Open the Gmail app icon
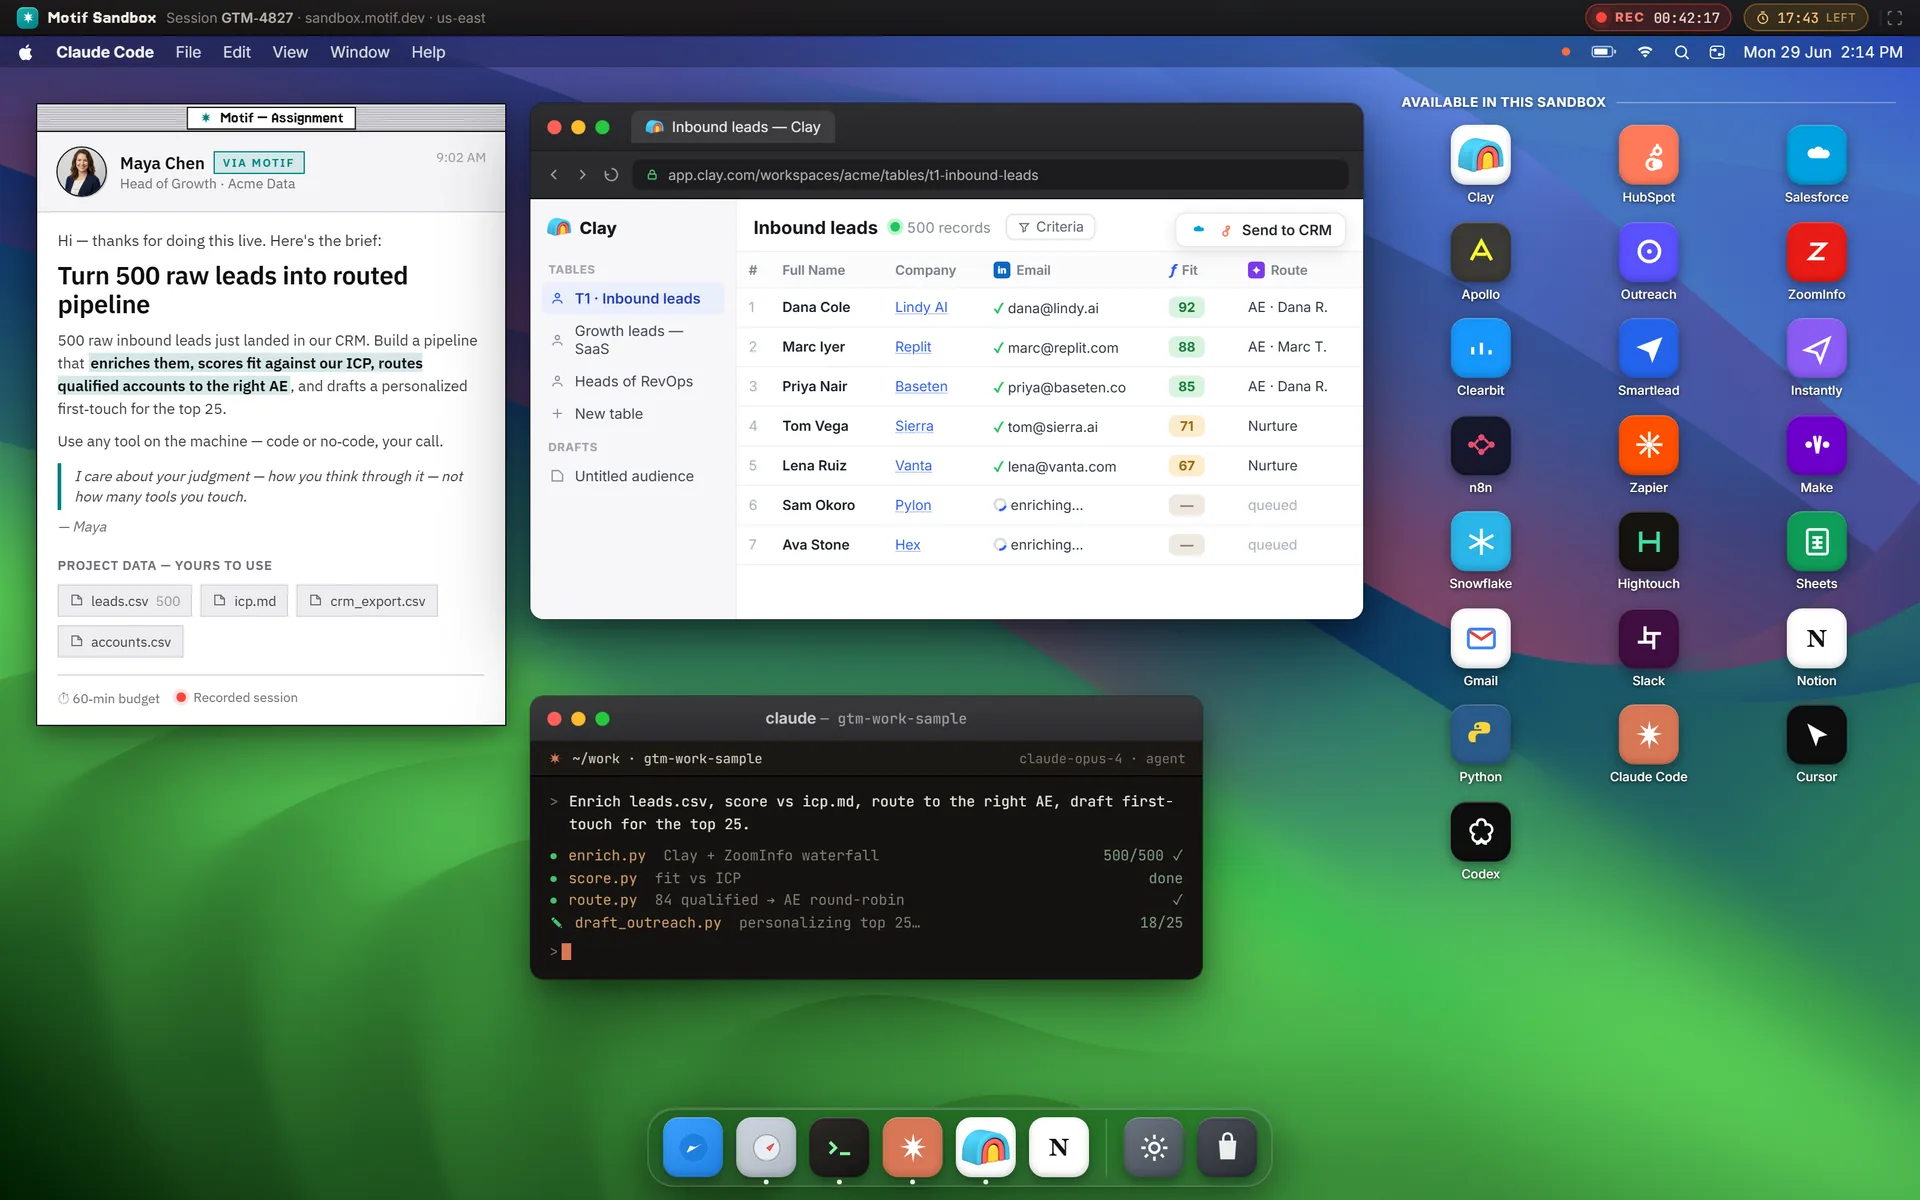 (x=1480, y=638)
